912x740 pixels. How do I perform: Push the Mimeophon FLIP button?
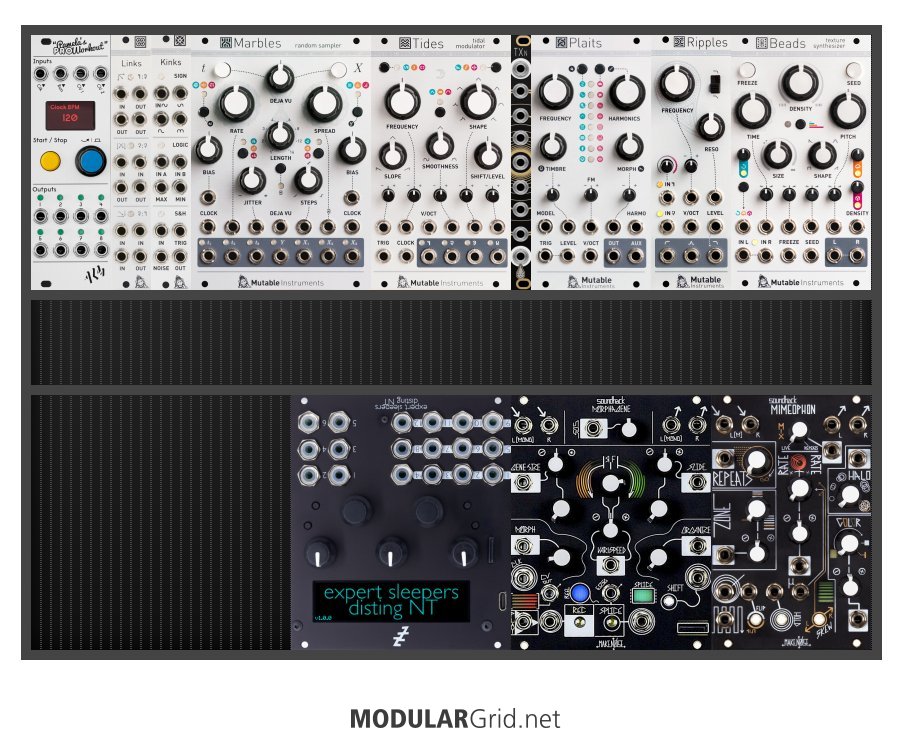point(756,620)
